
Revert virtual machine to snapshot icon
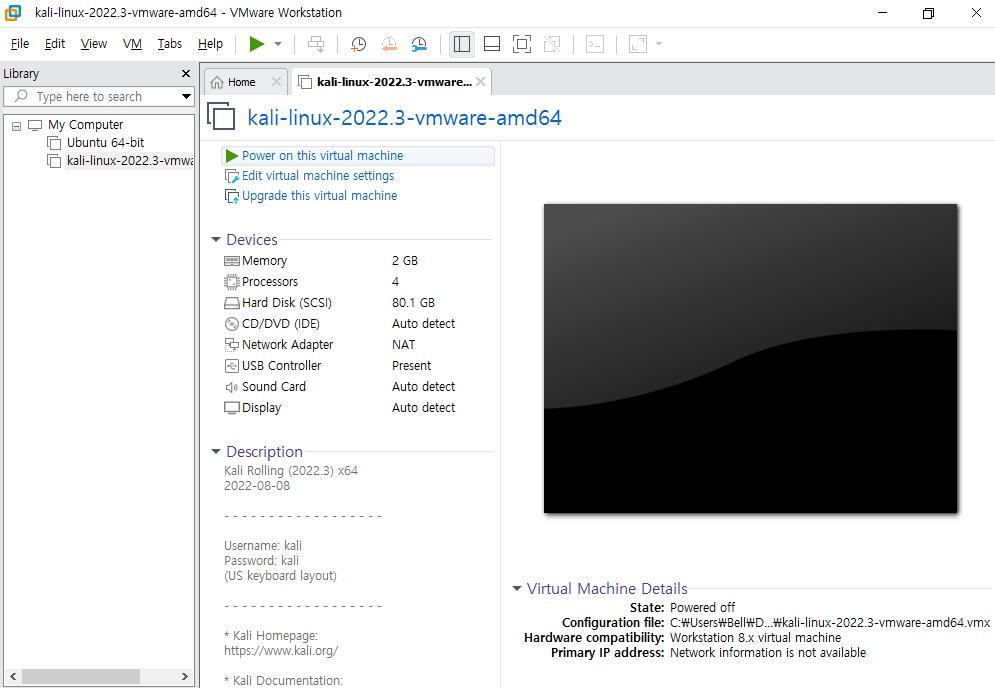coord(389,44)
